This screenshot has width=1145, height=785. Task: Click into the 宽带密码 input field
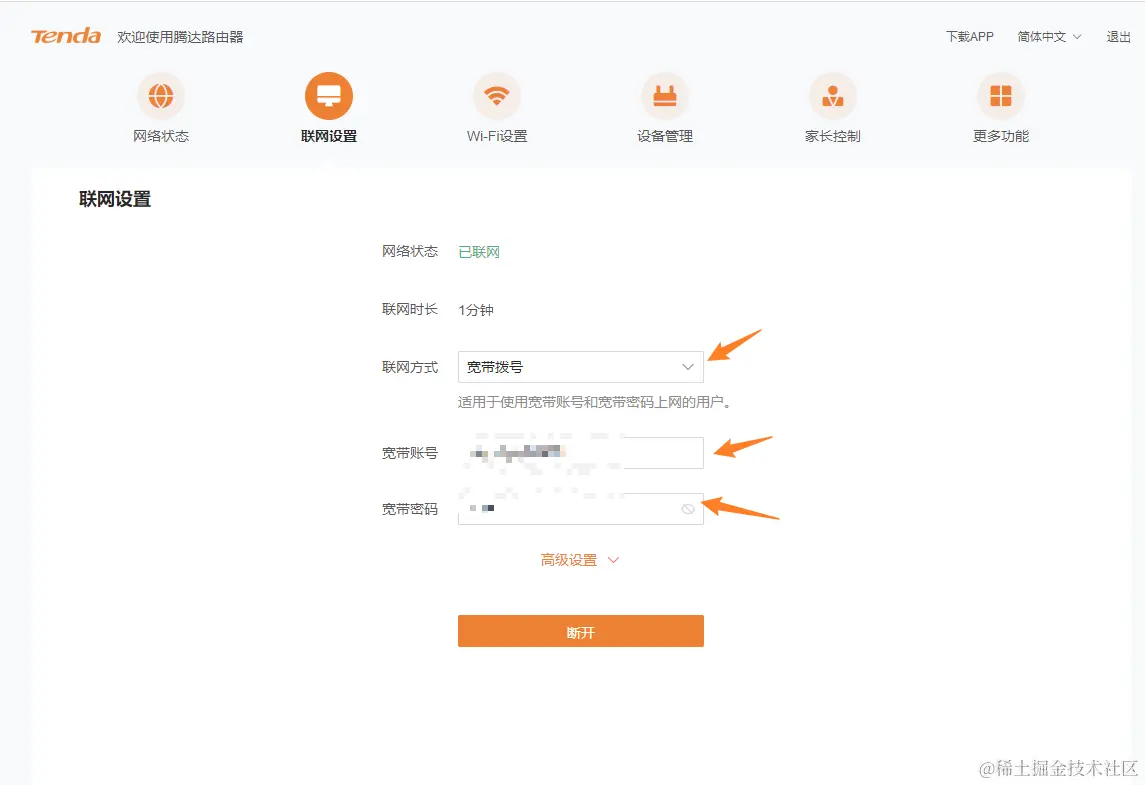pos(581,508)
